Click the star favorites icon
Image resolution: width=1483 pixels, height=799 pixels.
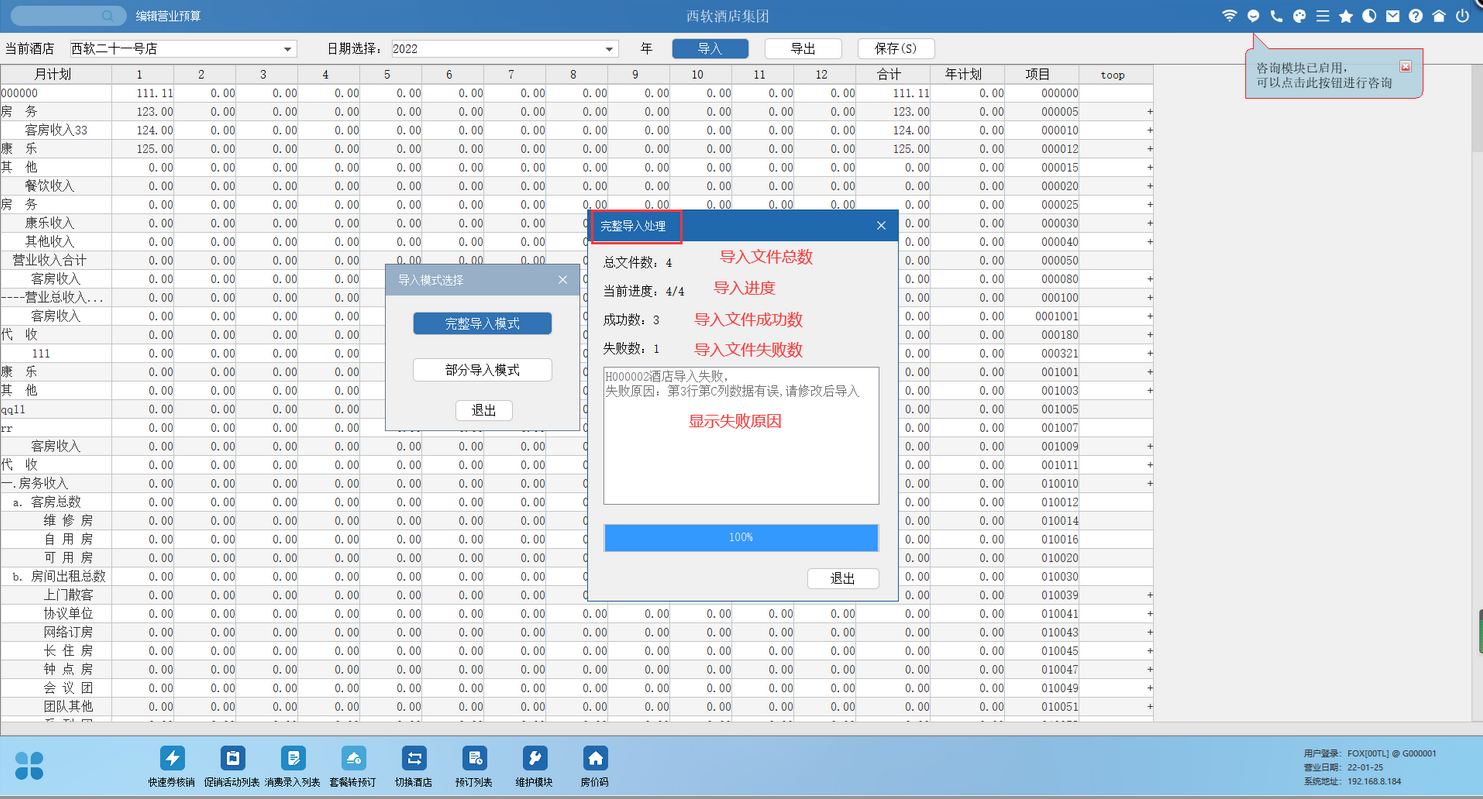1346,16
